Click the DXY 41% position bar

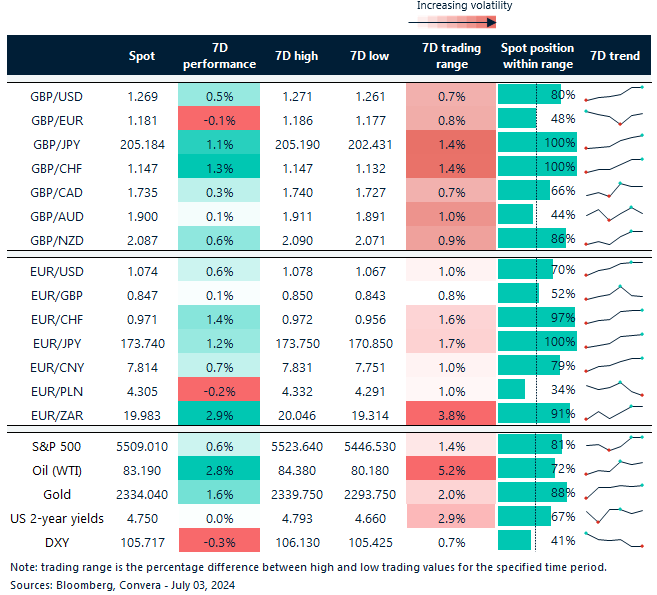click(514, 540)
